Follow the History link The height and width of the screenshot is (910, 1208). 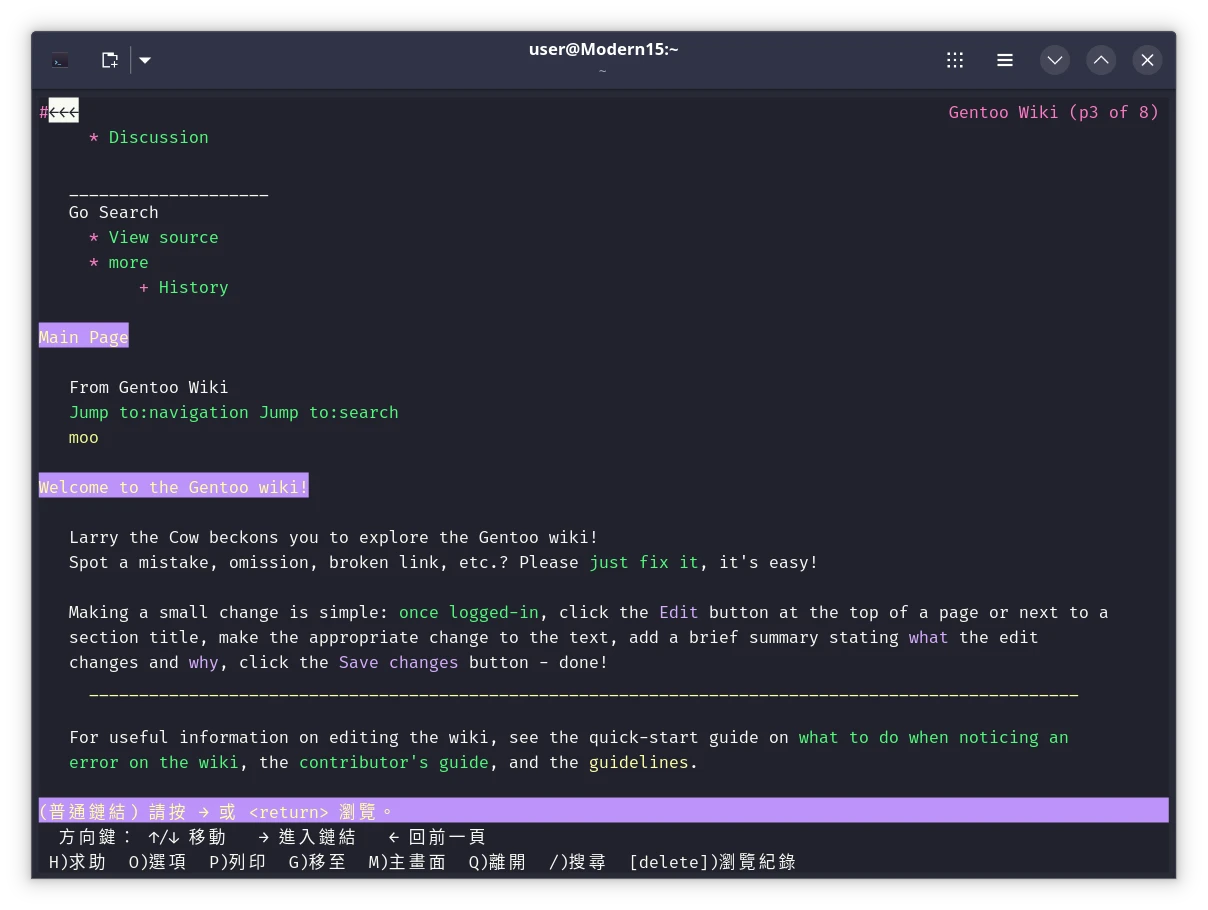pyautogui.click(x=193, y=287)
